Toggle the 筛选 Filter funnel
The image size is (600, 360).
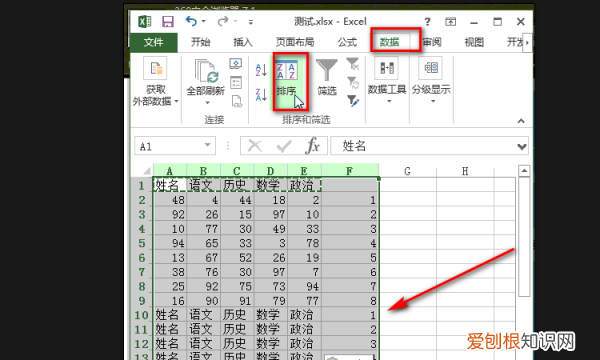[x=326, y=78]
